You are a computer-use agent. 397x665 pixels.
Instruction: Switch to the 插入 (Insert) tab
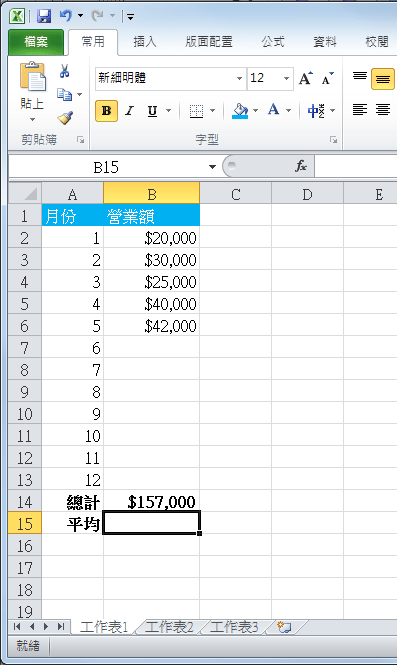(x=145, y=42)
